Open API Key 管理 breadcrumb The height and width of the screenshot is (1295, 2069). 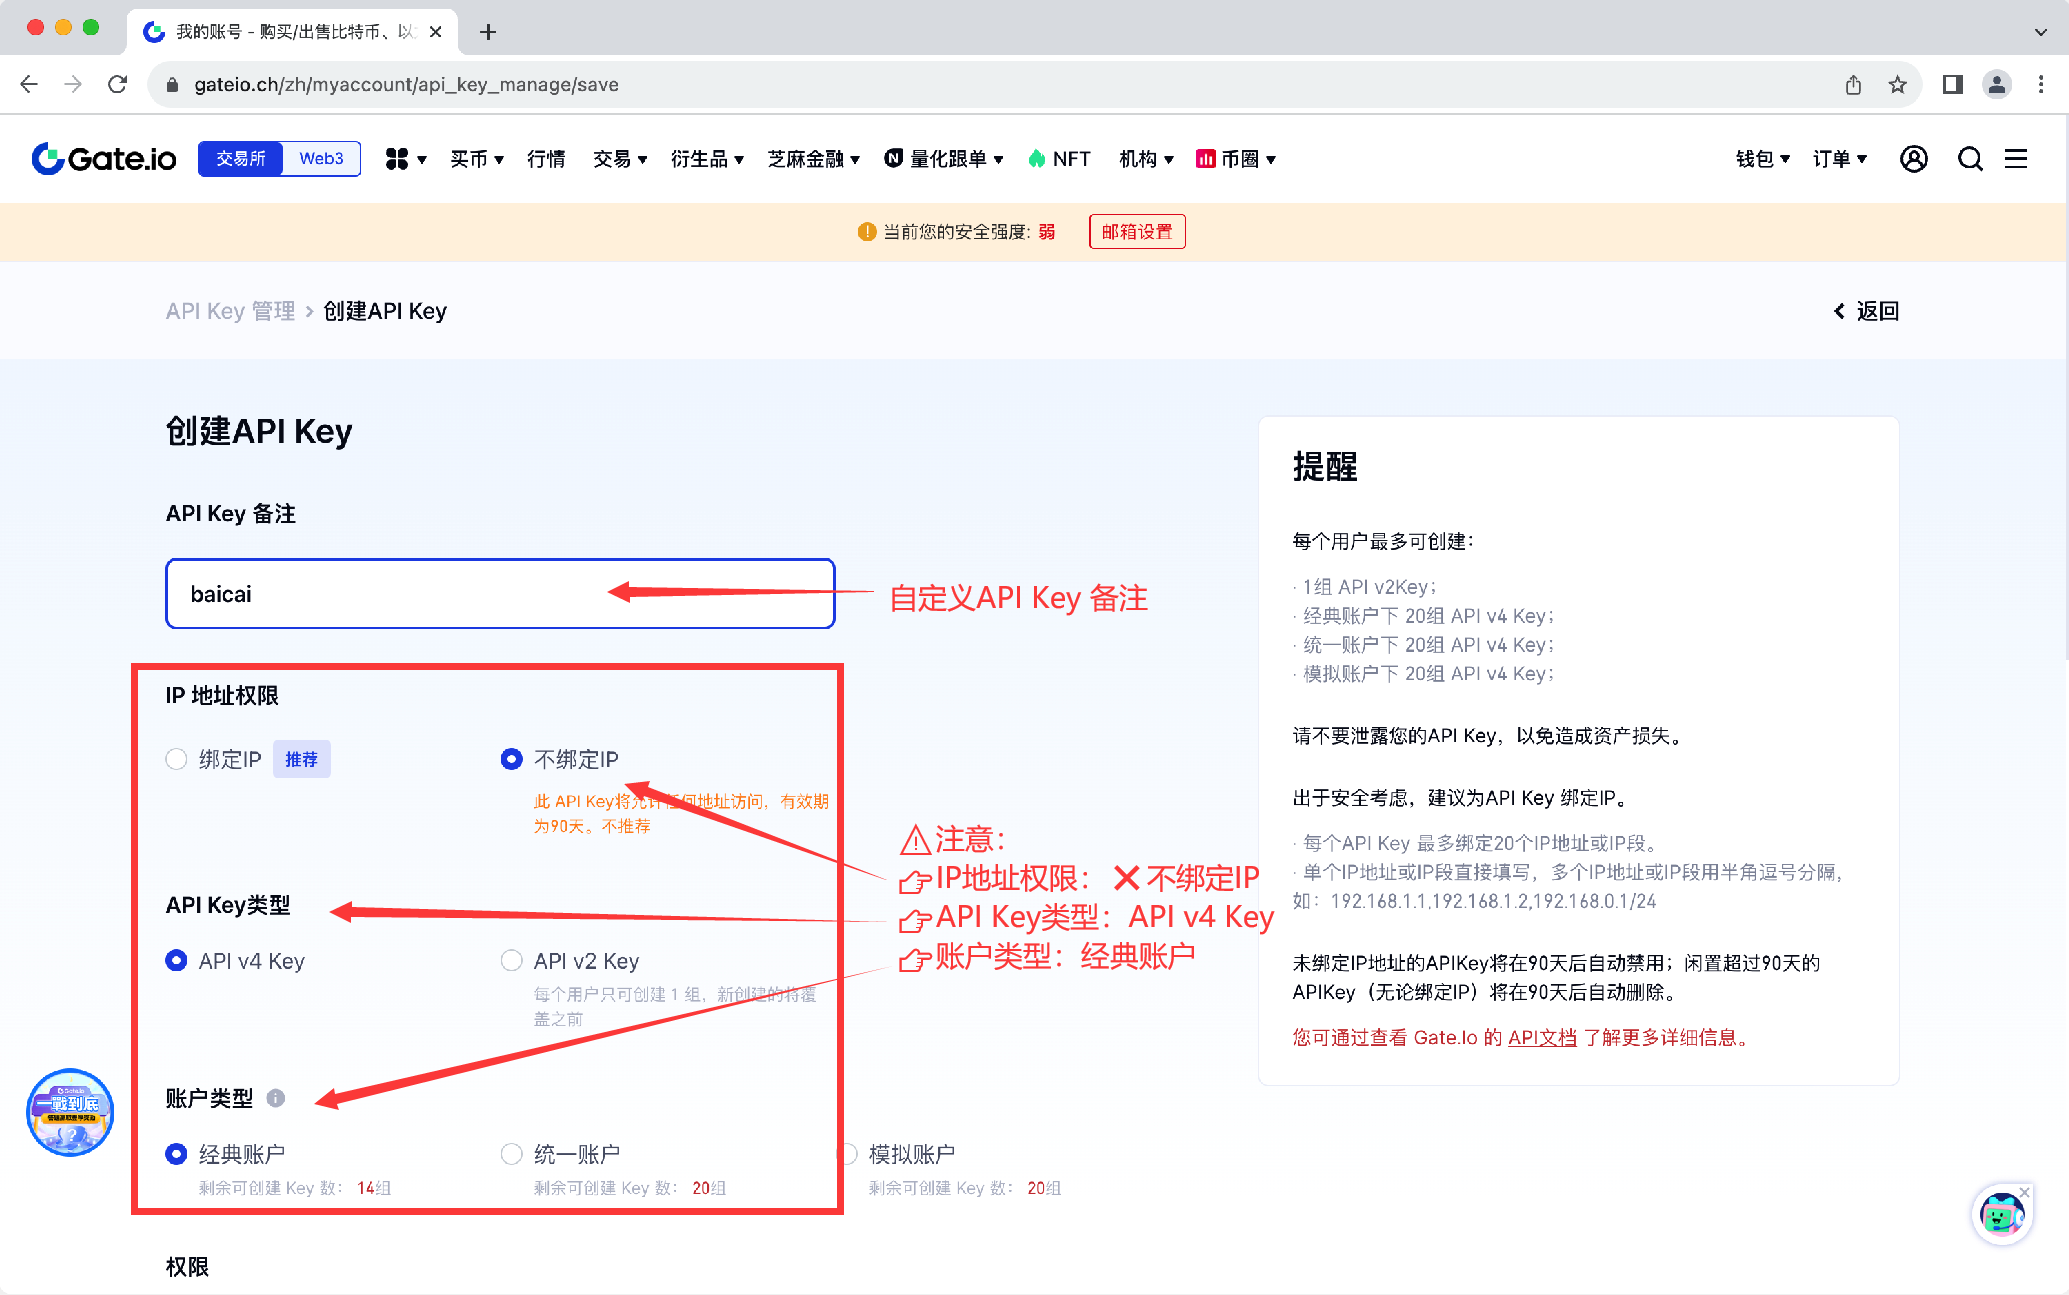(230, 311)
